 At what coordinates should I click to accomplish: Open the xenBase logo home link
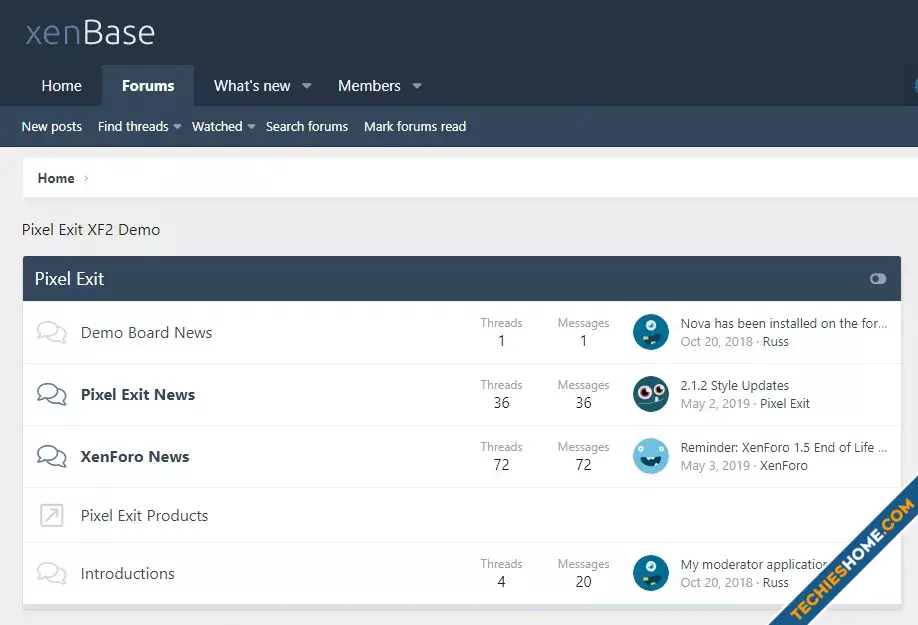pyautogui.click(x=90, y=33)
